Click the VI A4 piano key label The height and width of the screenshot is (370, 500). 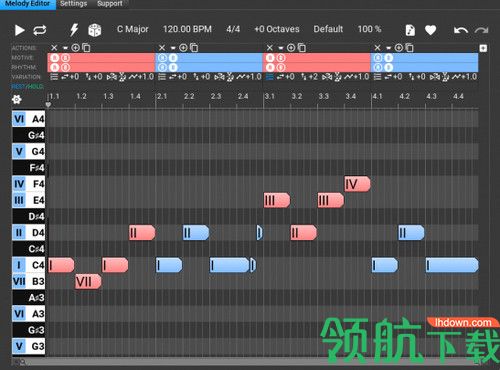click(29, 119)
